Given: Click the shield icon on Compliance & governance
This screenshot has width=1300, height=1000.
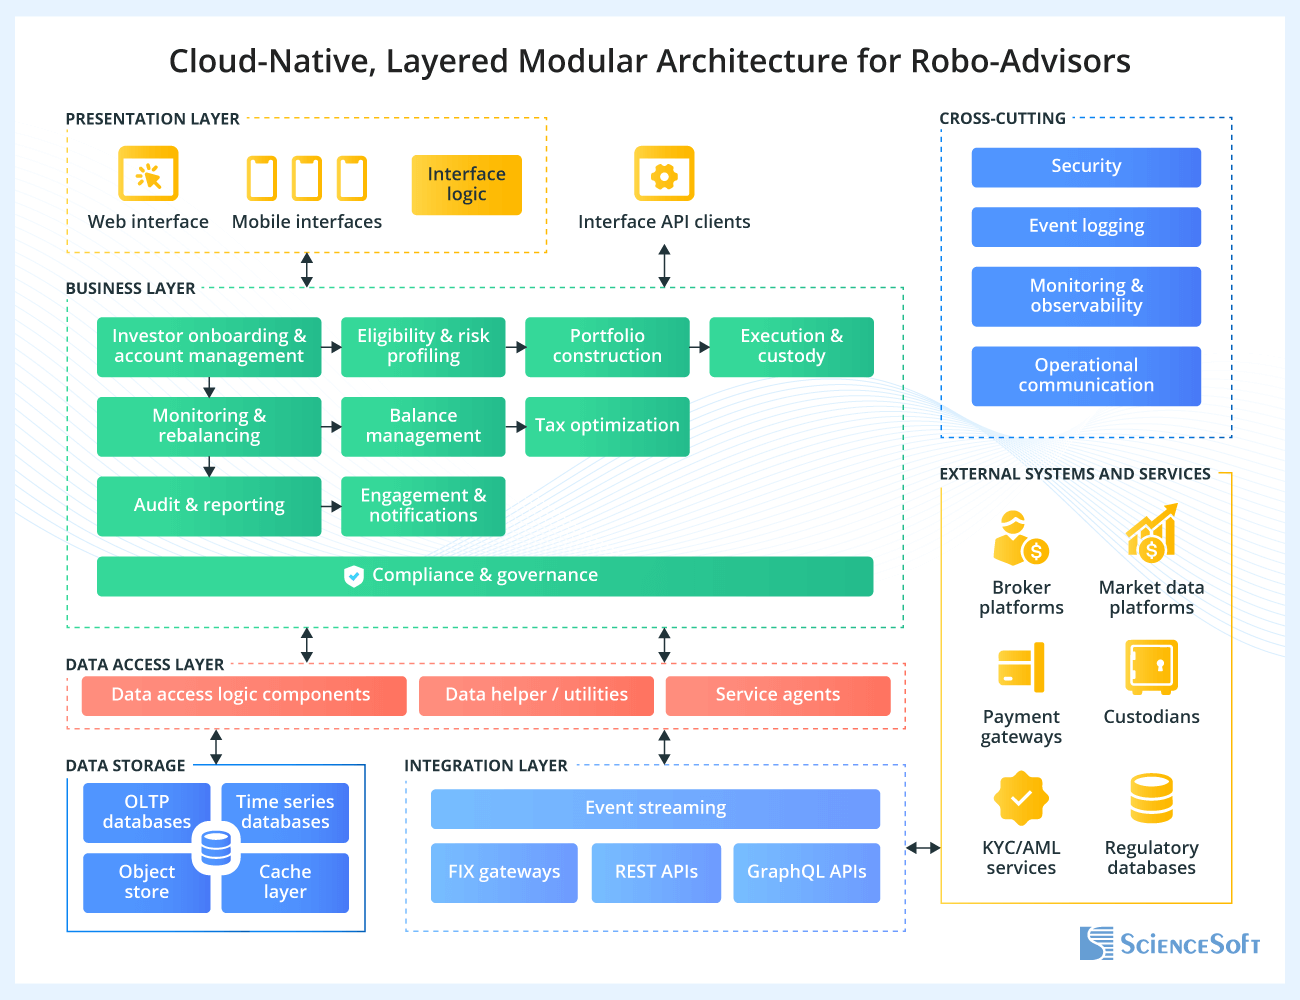Looking at the screenshot, I should 353,576.
